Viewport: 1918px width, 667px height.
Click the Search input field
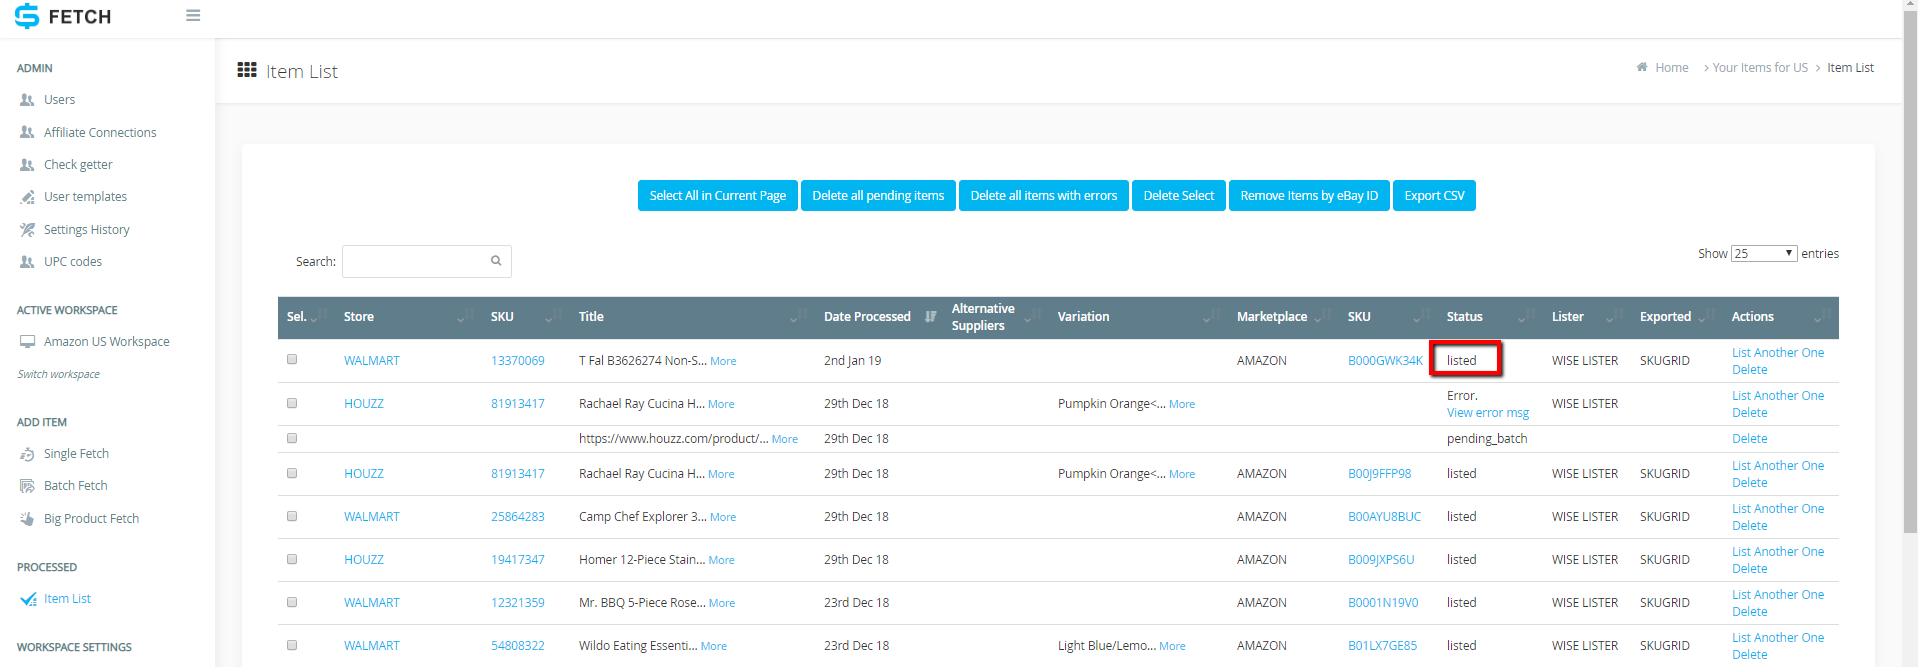point(427,261)
